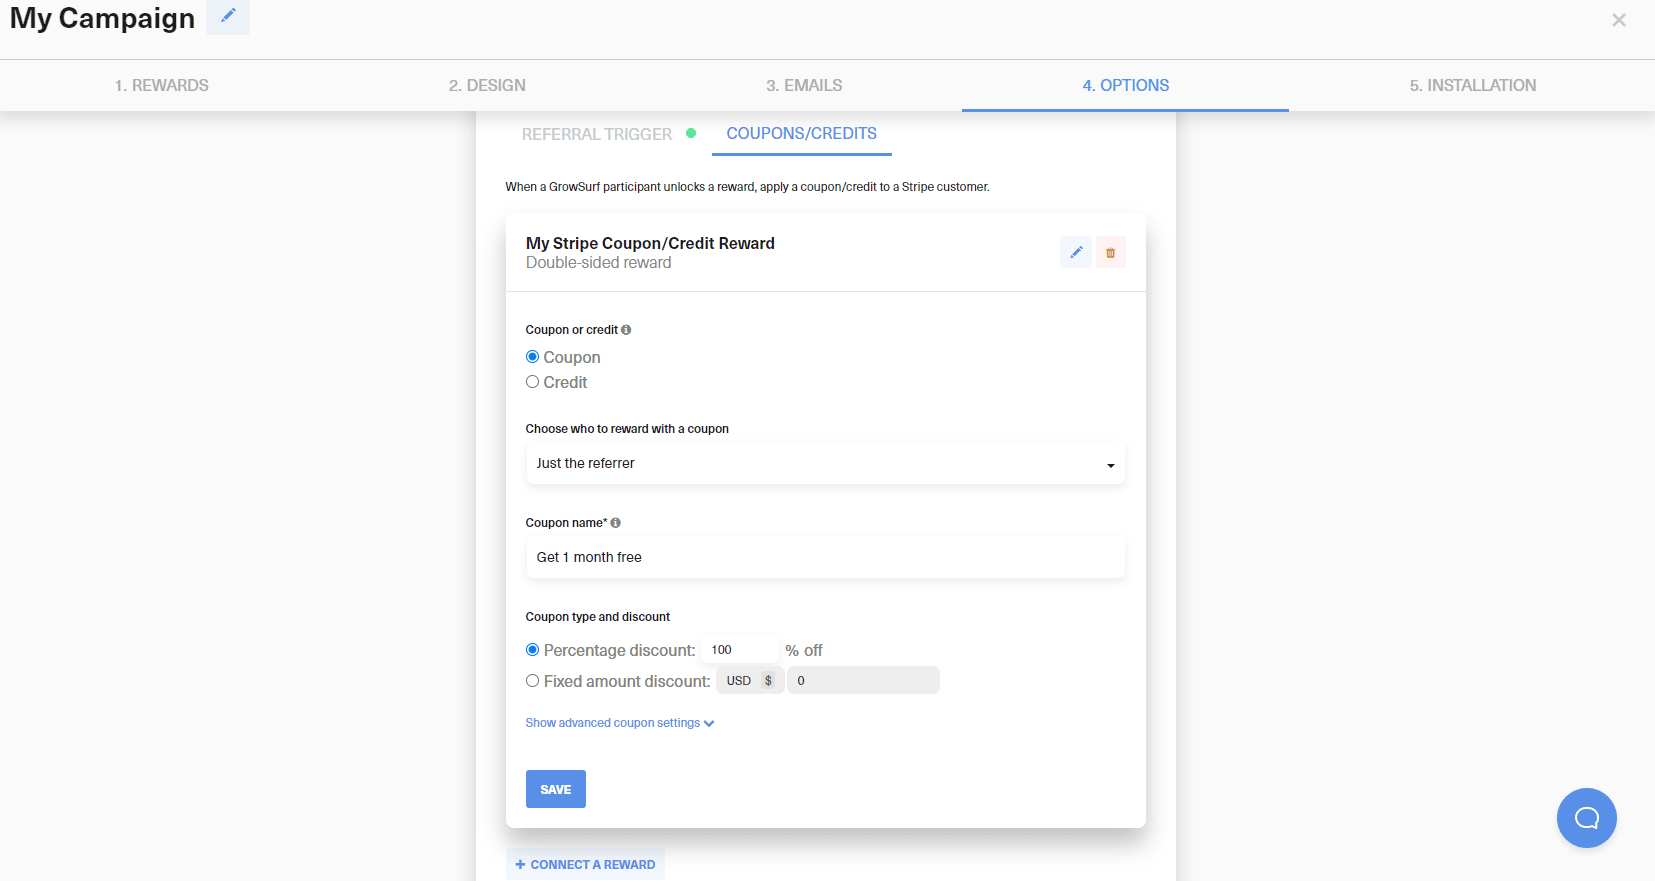Select the Coupon radio button

(x=533, y=357)
